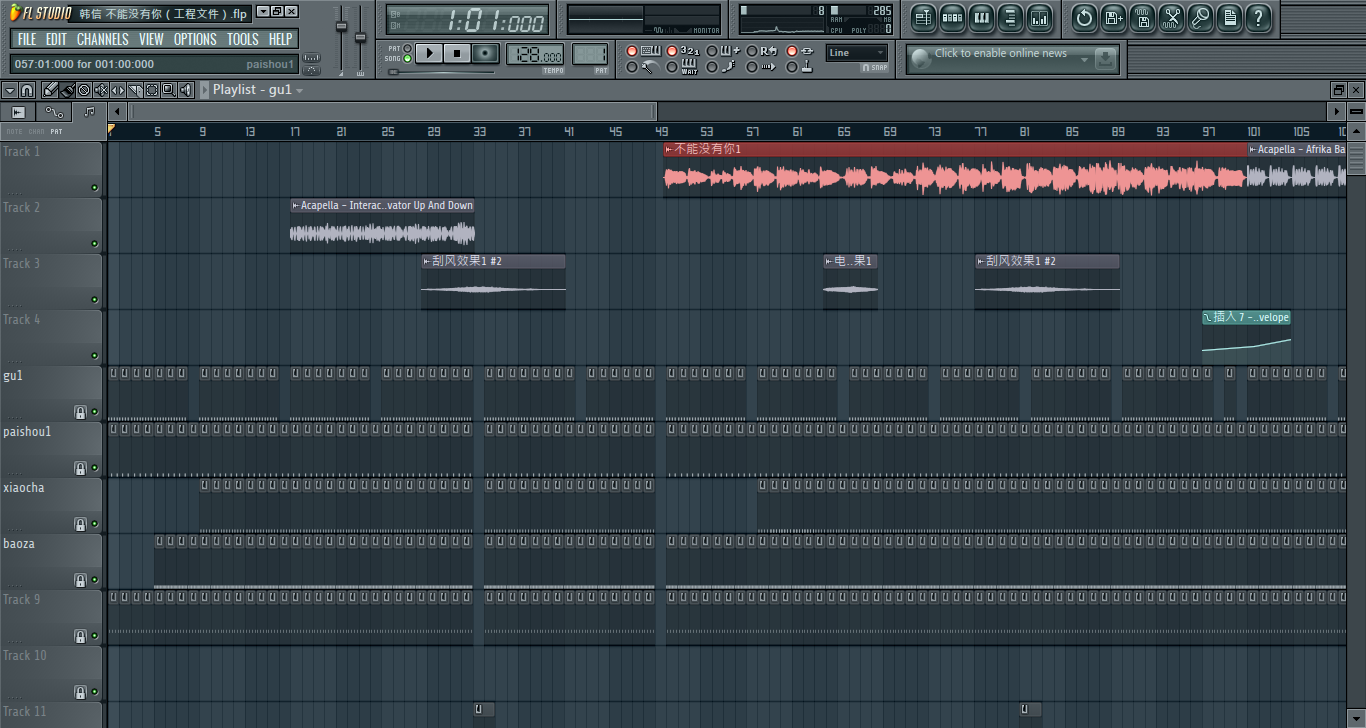The width and height of the screenshot is (1366, 728).
Task: Select the draw pencil tool in playlist
Action: click(50, 90)
